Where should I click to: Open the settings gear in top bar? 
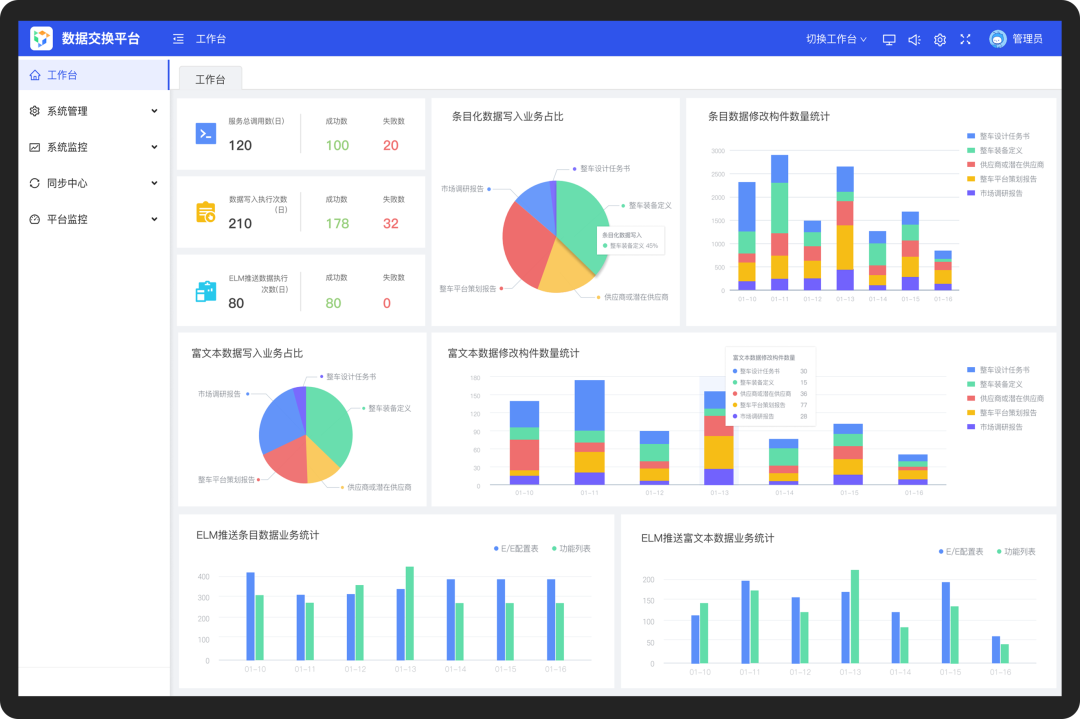tap(939, 39)
